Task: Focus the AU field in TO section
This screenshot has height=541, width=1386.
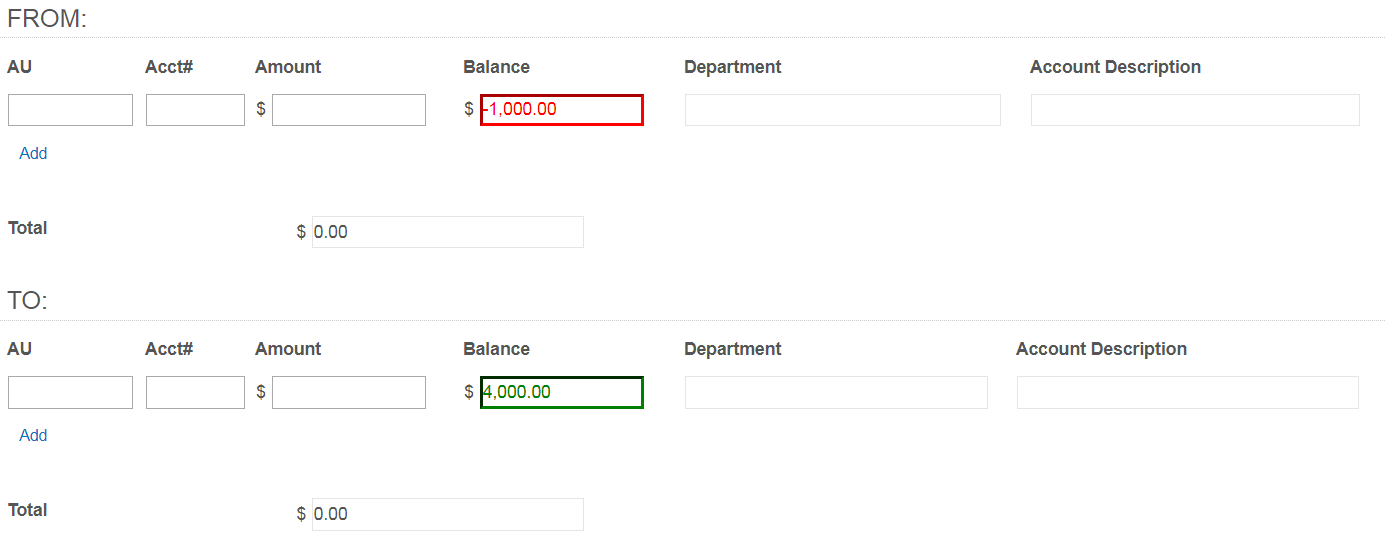Action: pos(70,392)
